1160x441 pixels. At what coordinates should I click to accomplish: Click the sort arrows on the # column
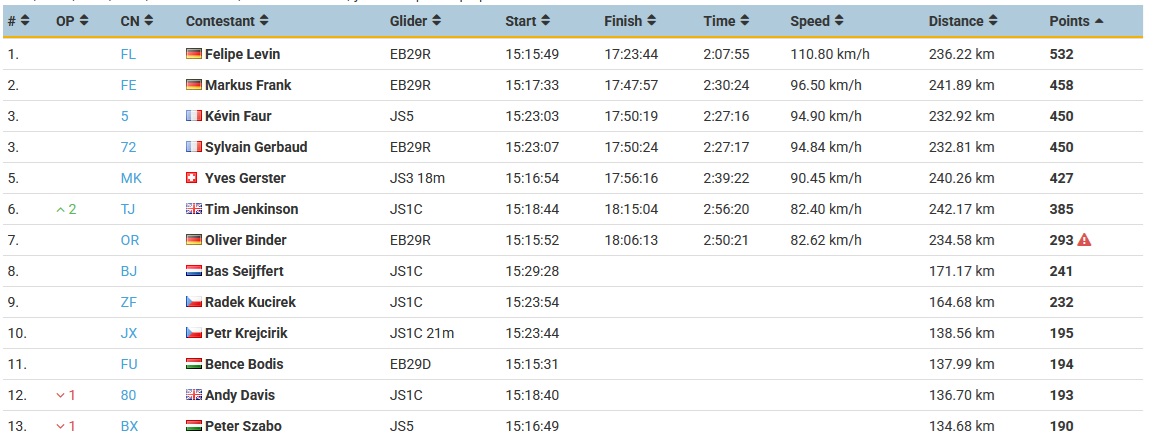[x=25, y=21]
